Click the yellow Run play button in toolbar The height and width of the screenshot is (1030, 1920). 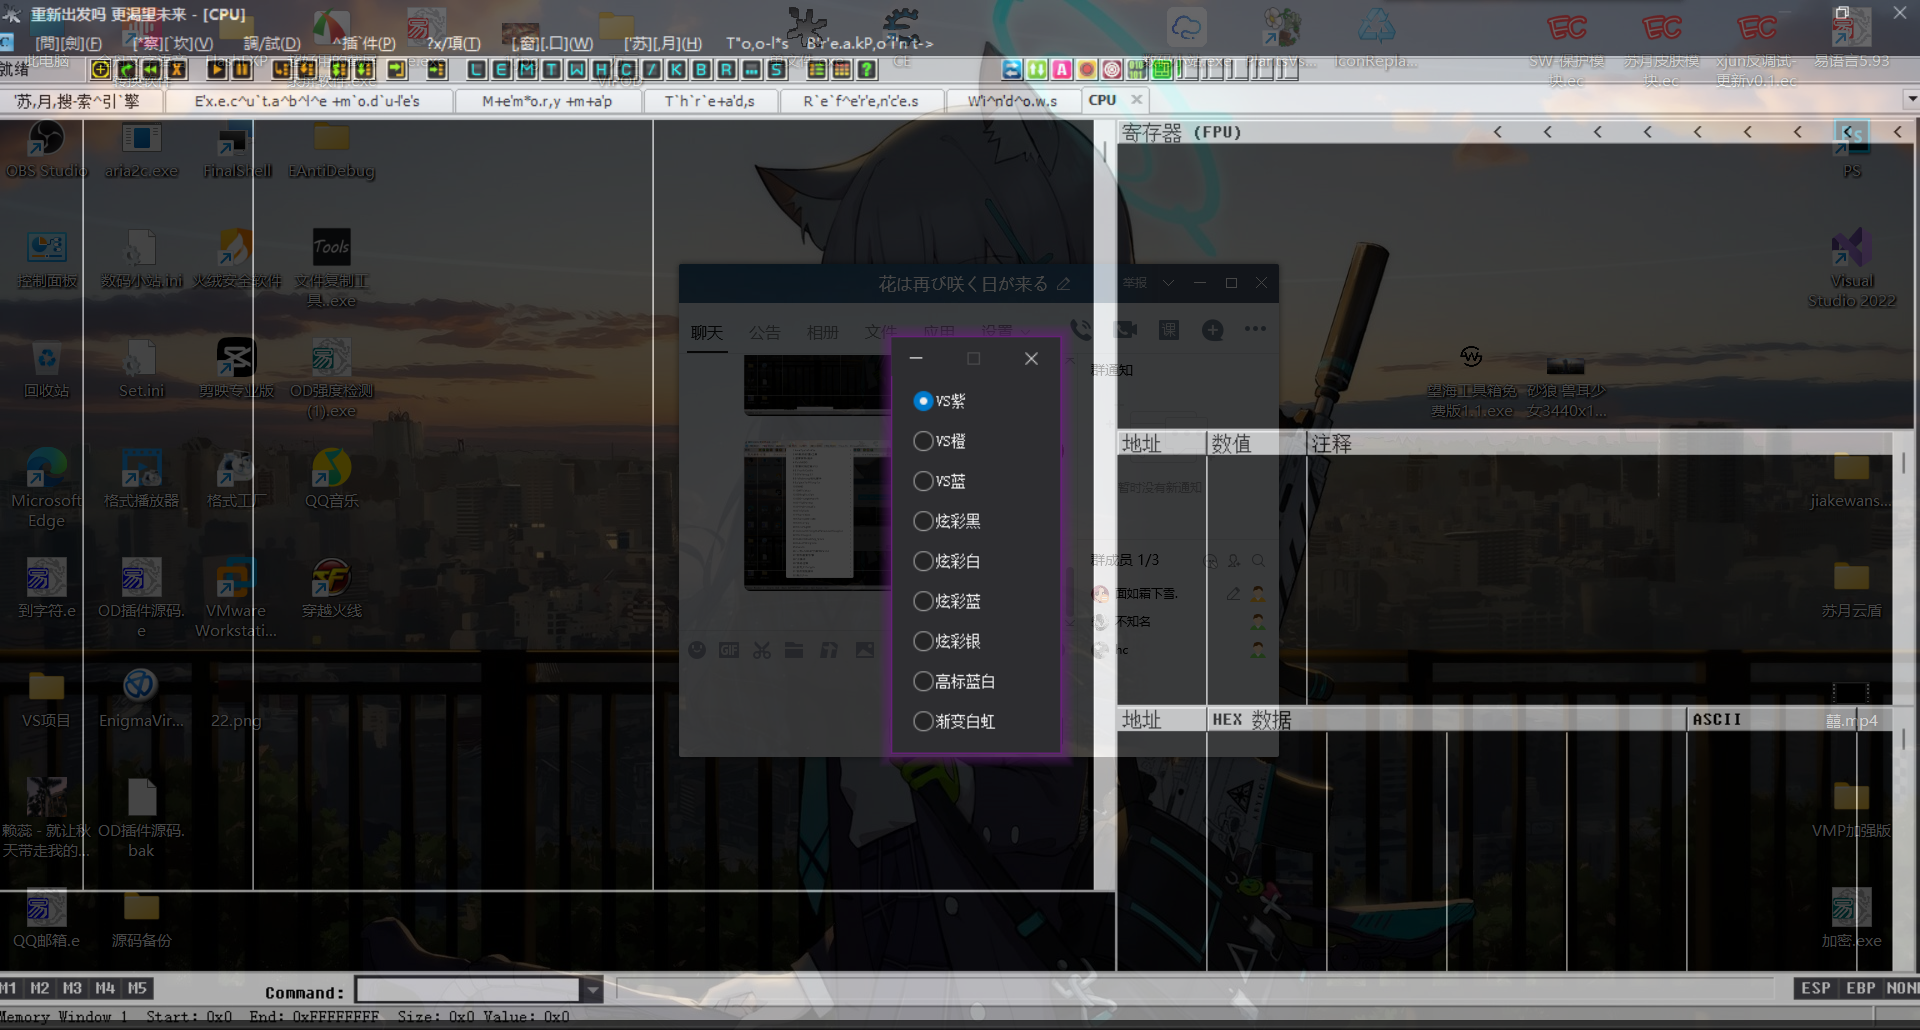(216, 69)
